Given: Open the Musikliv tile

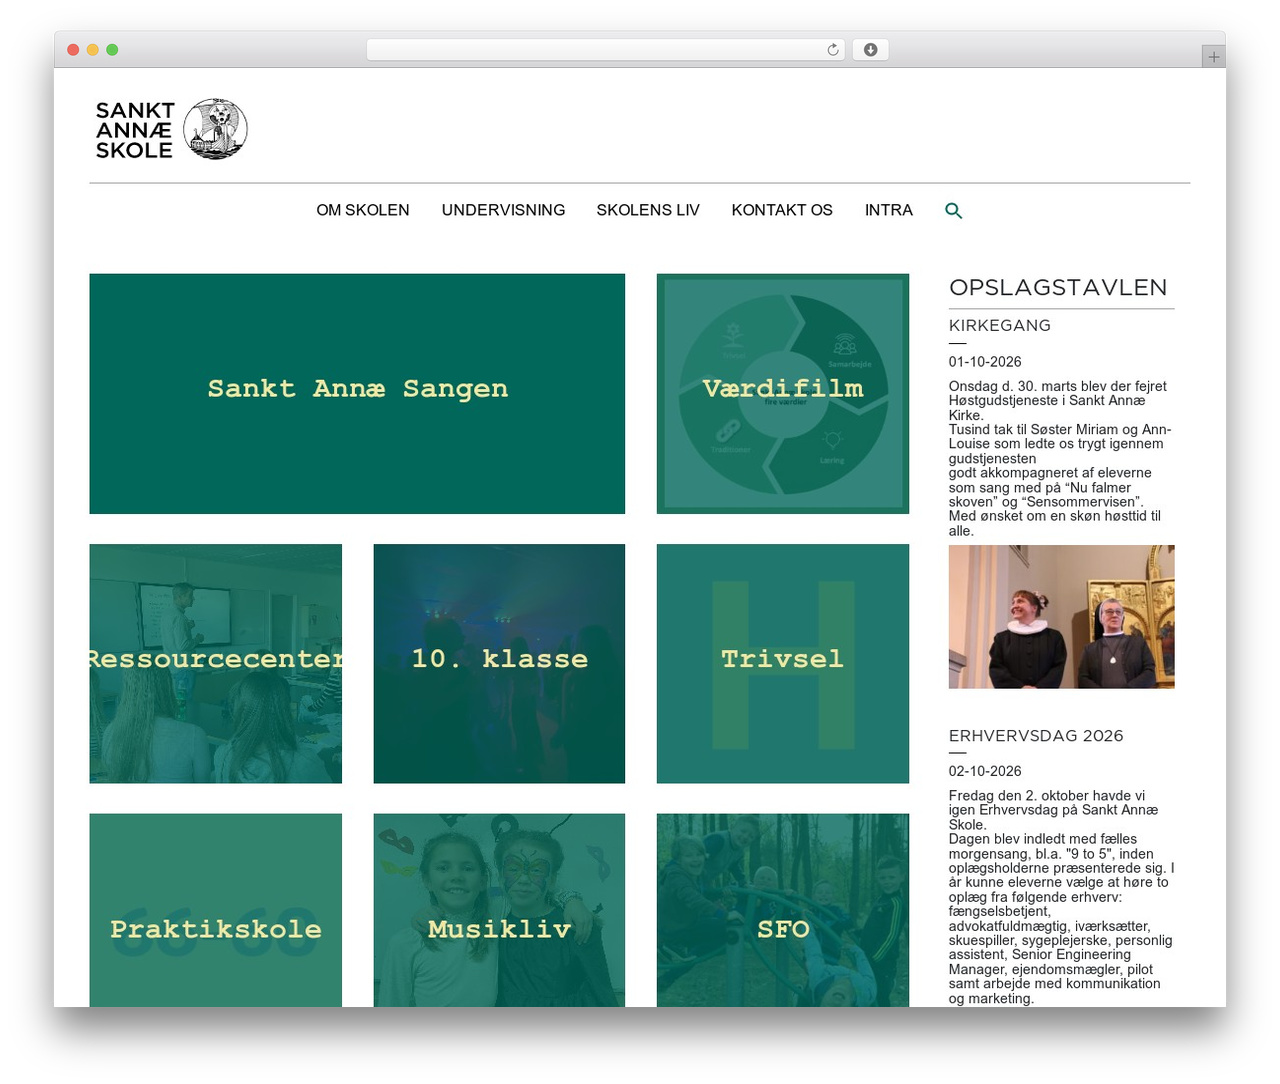Looking at the screenshot, I should [499, 910].
